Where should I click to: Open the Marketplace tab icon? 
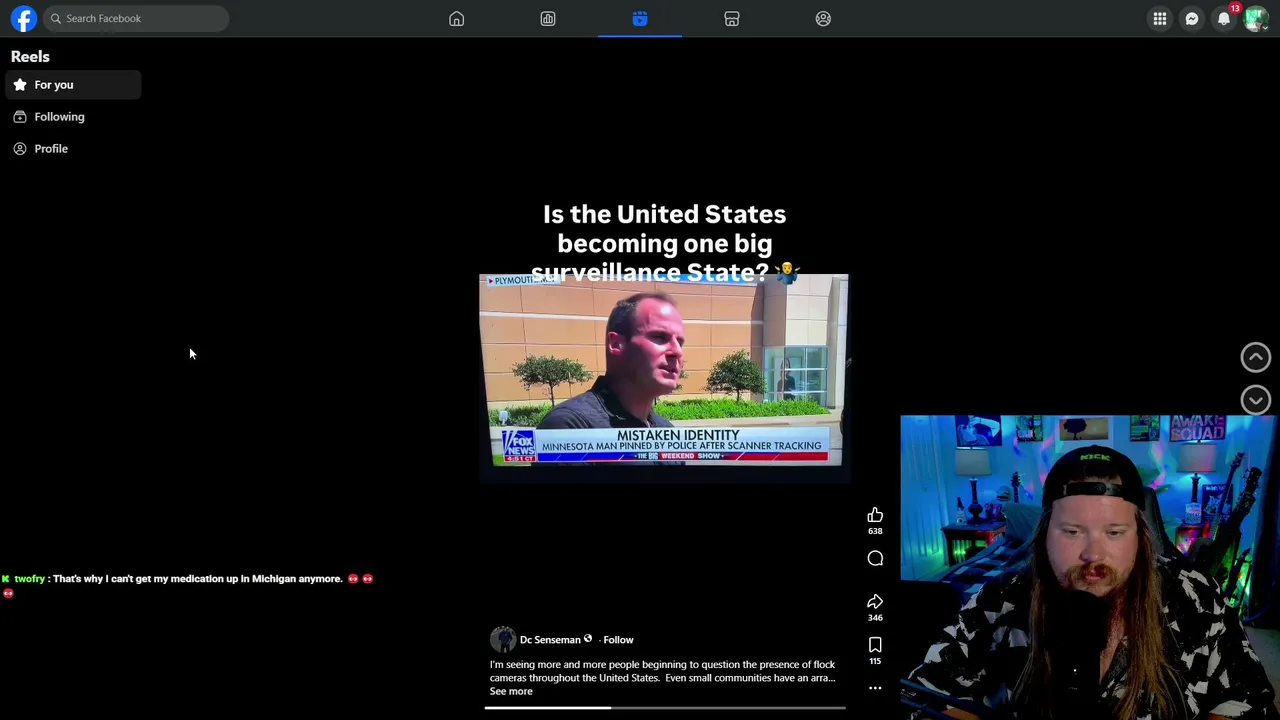732,18
